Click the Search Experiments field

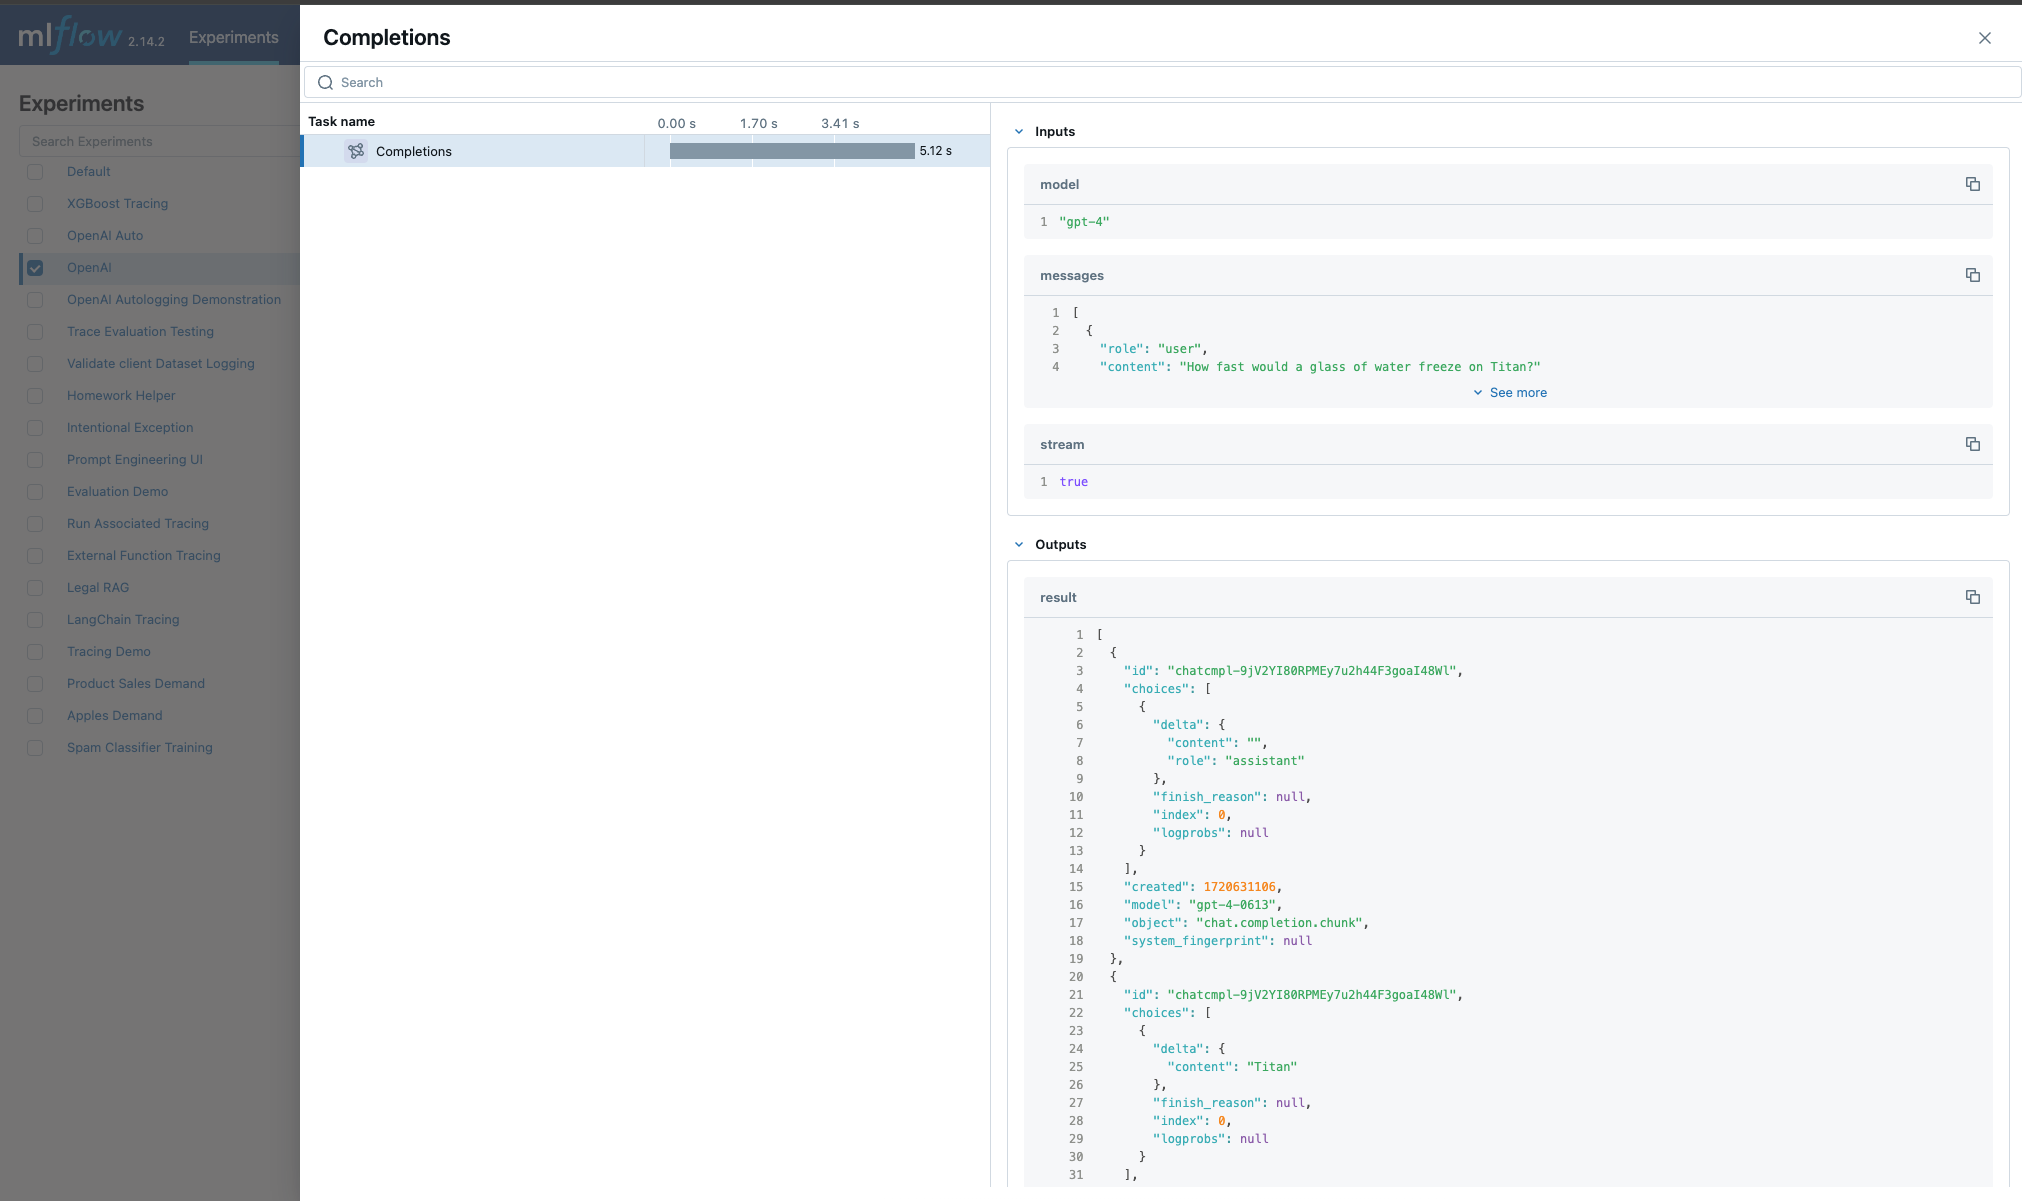click(160, 141)
